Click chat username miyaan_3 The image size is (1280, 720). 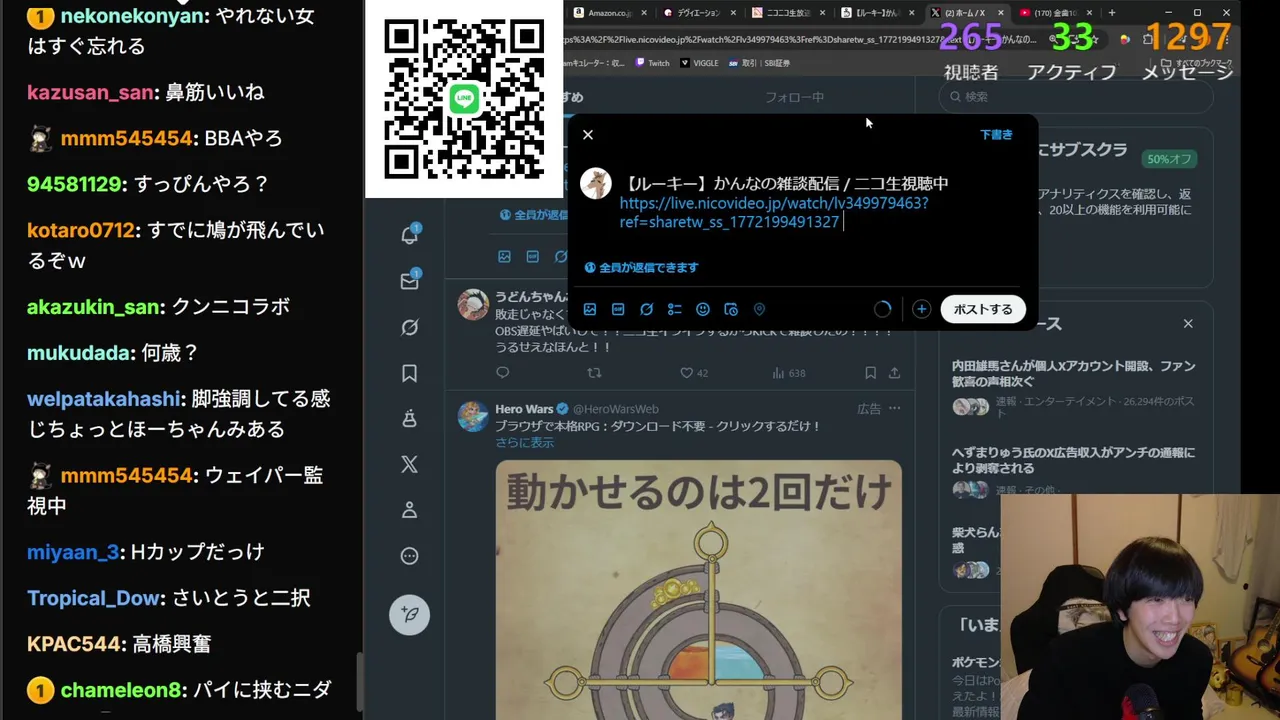point(73,552)
